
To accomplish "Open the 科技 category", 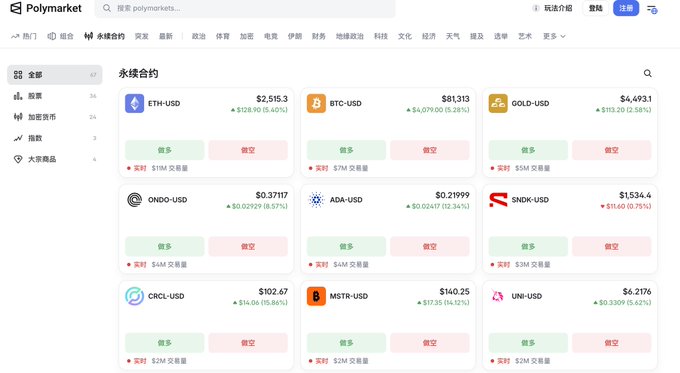I will click(381, 36).
